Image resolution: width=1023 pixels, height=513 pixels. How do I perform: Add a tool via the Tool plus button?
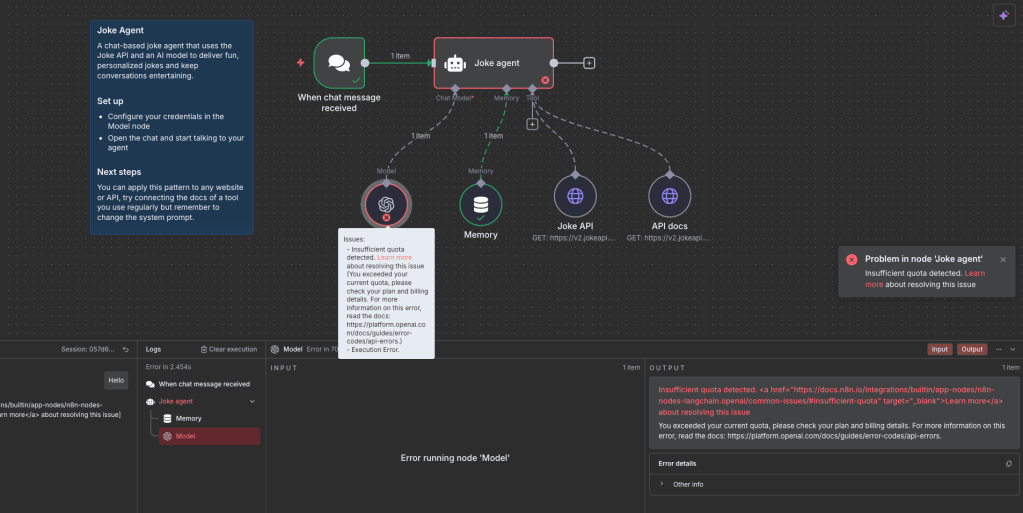point(532,124)
